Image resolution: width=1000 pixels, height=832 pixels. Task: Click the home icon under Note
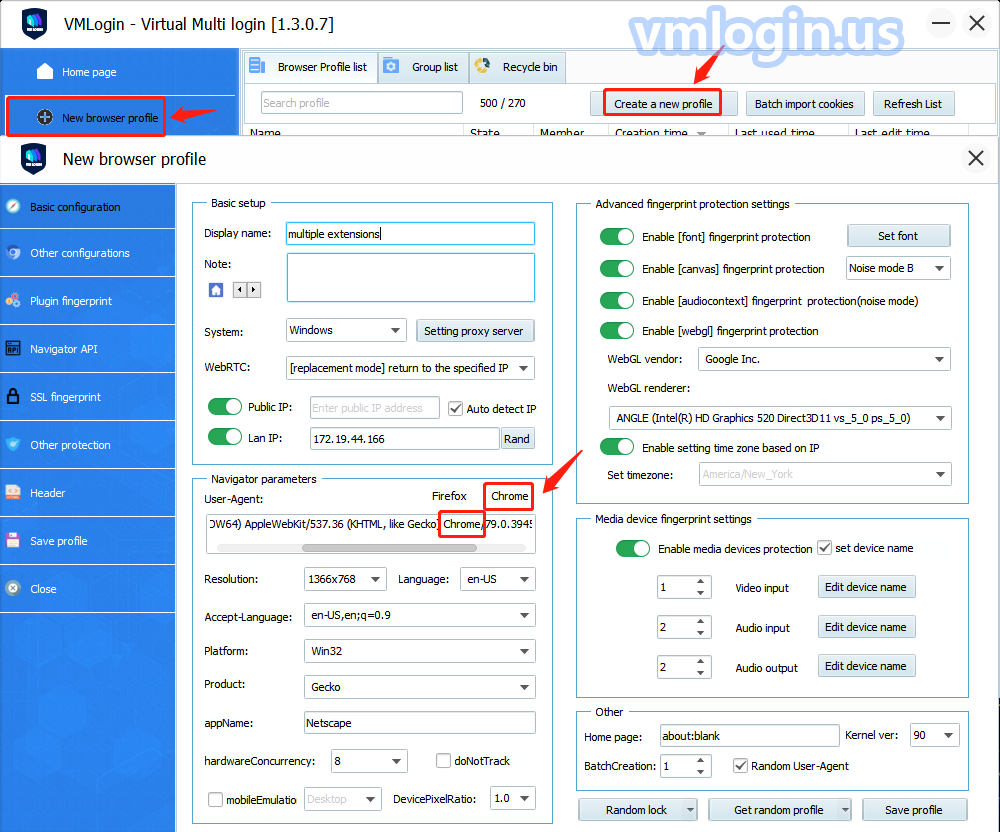(216, 290)
